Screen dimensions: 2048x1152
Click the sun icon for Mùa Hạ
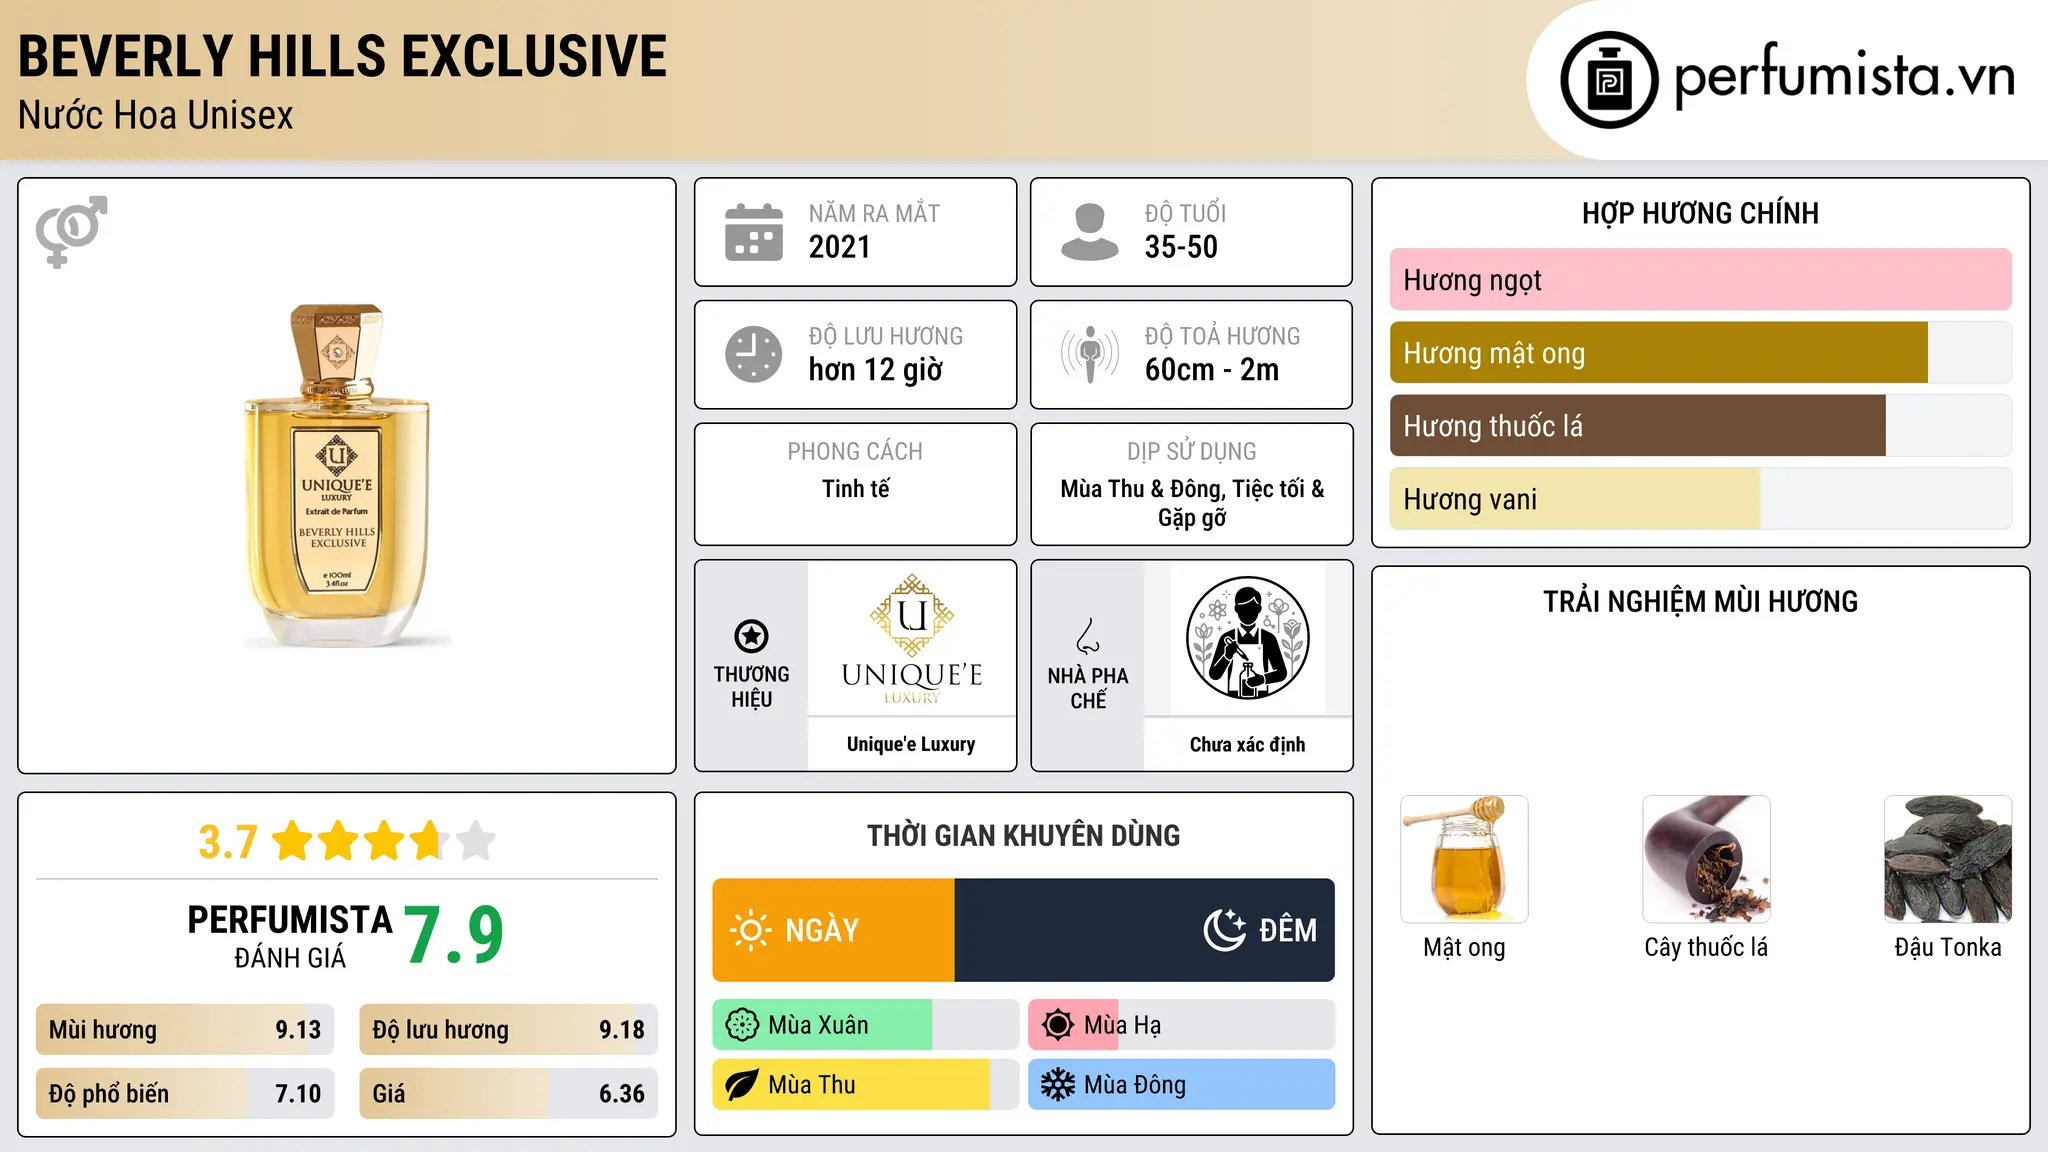point(1058,1025)
